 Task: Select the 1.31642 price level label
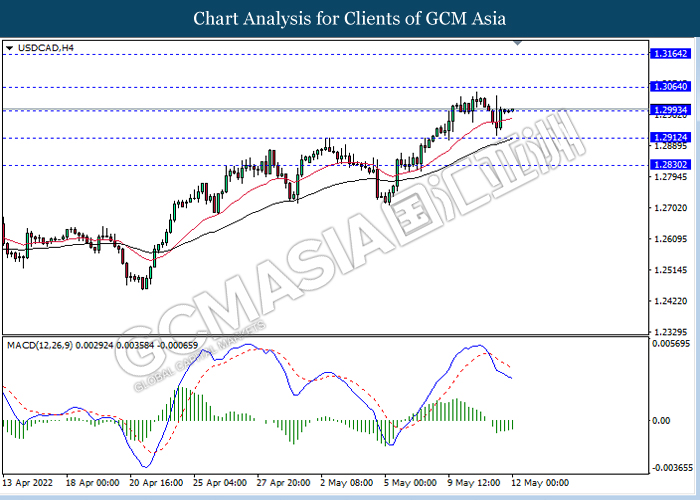[671, 54]
